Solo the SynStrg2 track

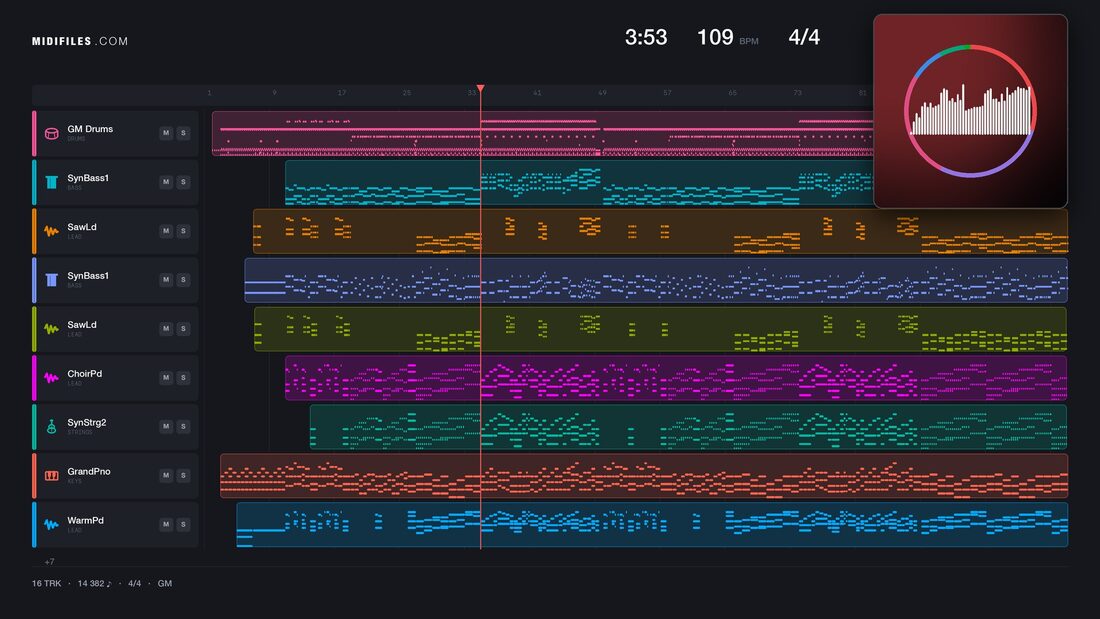click(x=183, y=426)
